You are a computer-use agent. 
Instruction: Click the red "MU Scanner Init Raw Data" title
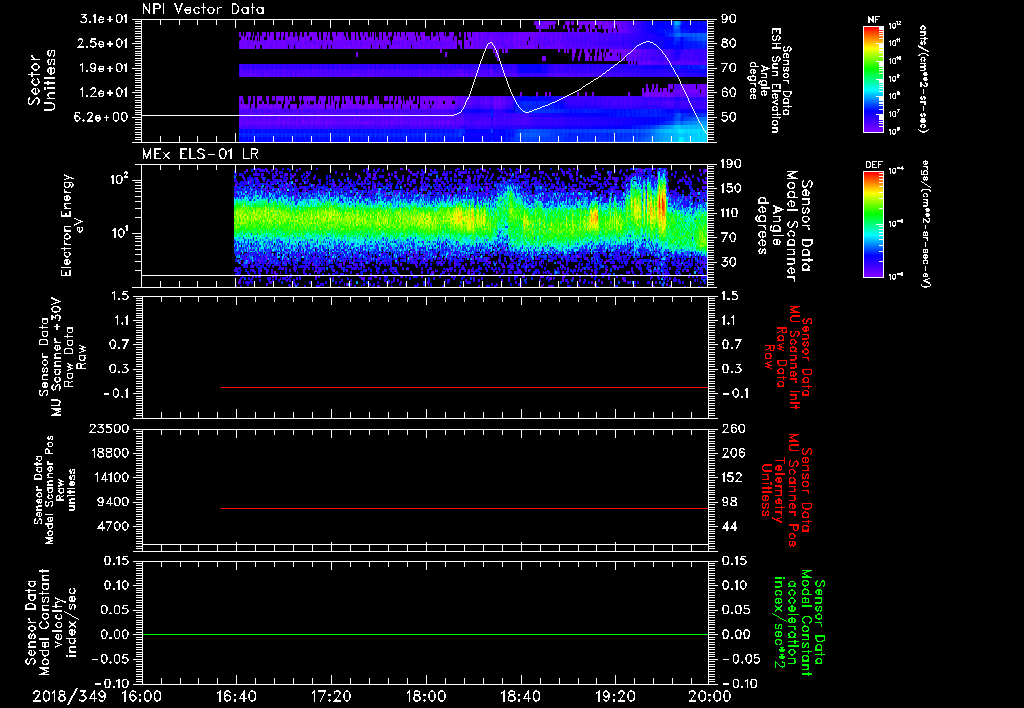pyautogui.click(x=788, y=357)
